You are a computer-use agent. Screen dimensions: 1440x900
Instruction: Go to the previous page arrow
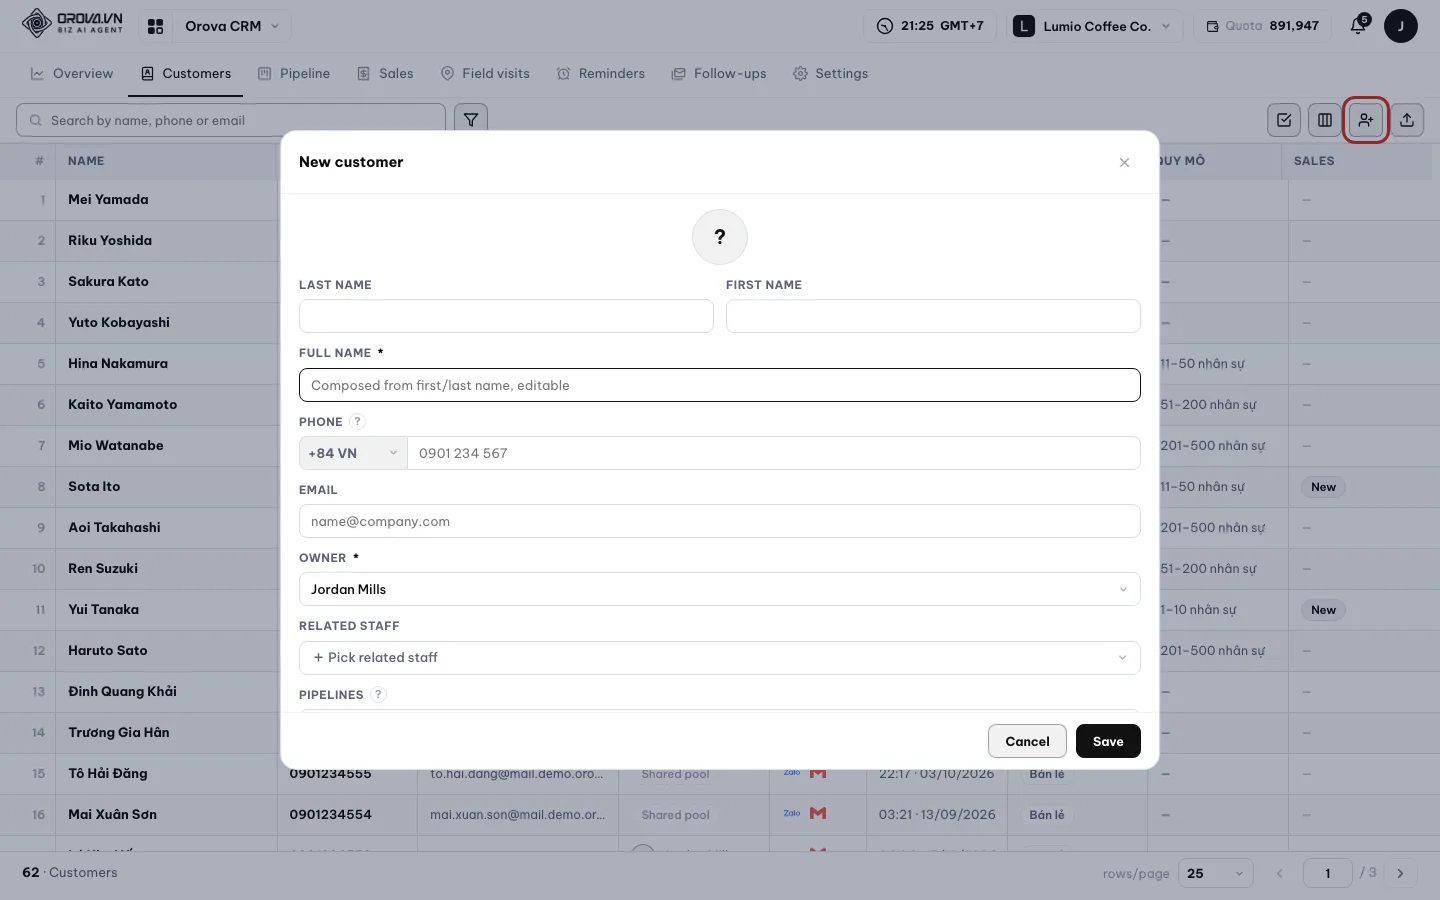coord(1279,873)
